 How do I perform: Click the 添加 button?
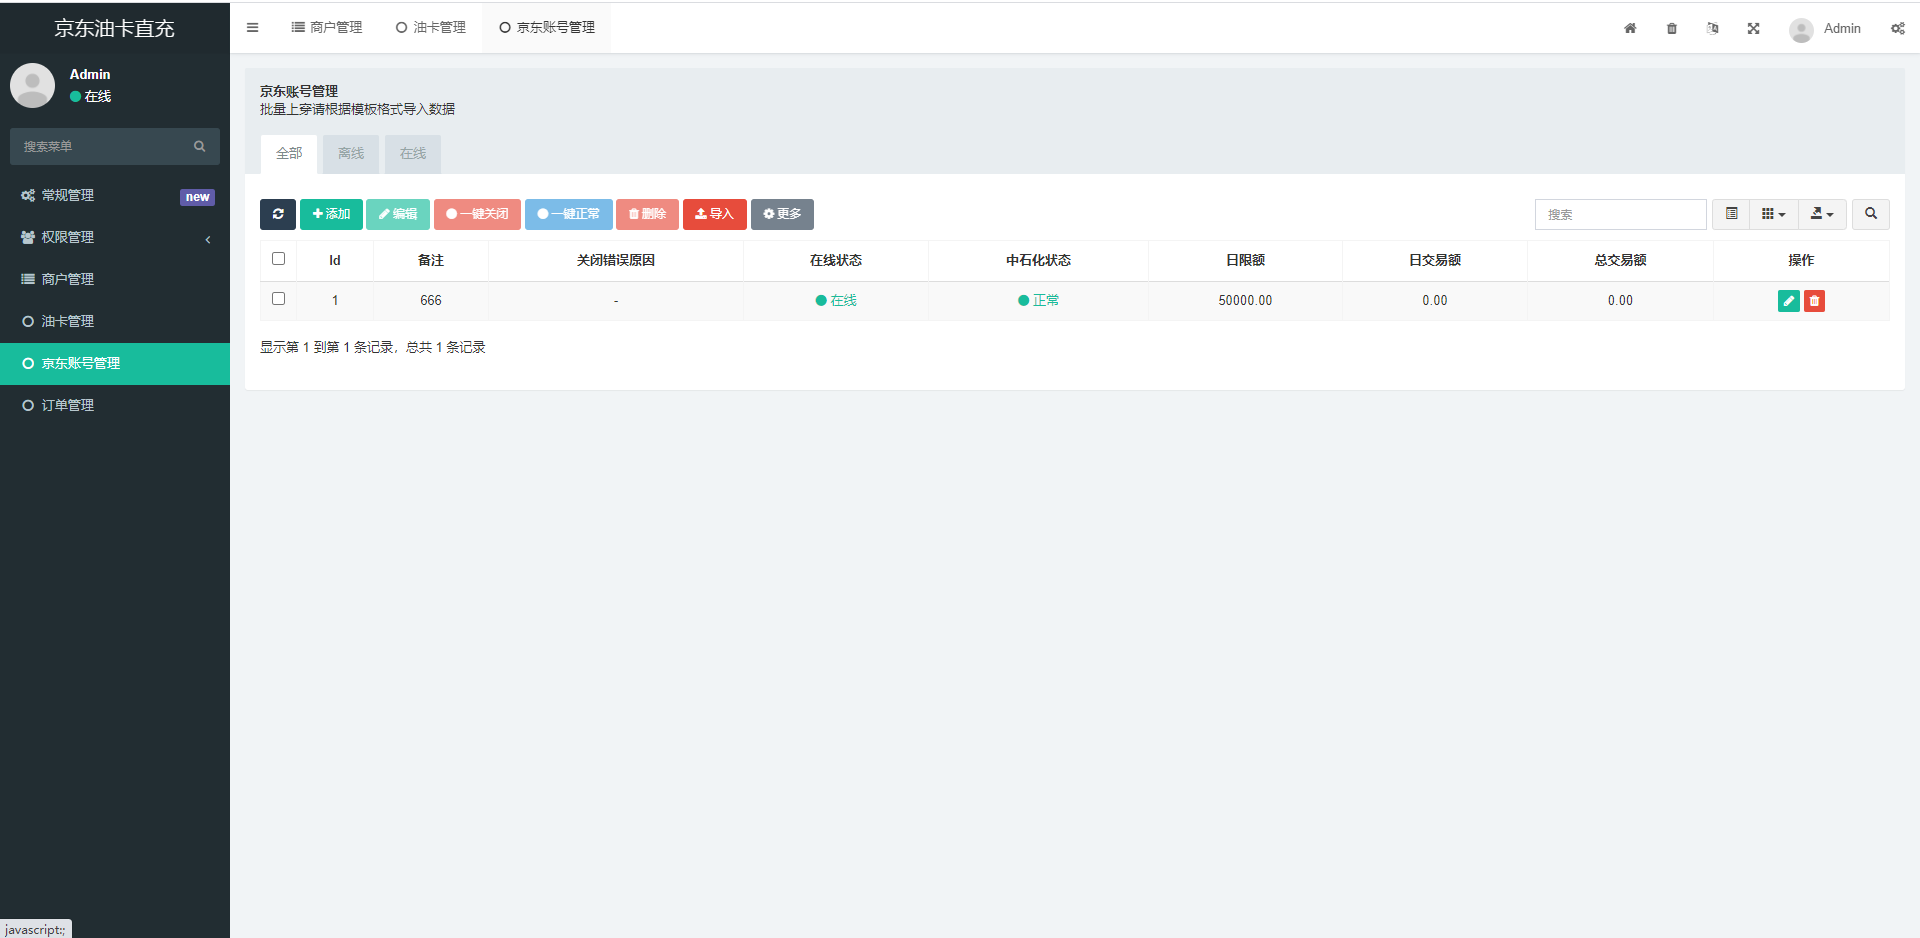(331, 214)
